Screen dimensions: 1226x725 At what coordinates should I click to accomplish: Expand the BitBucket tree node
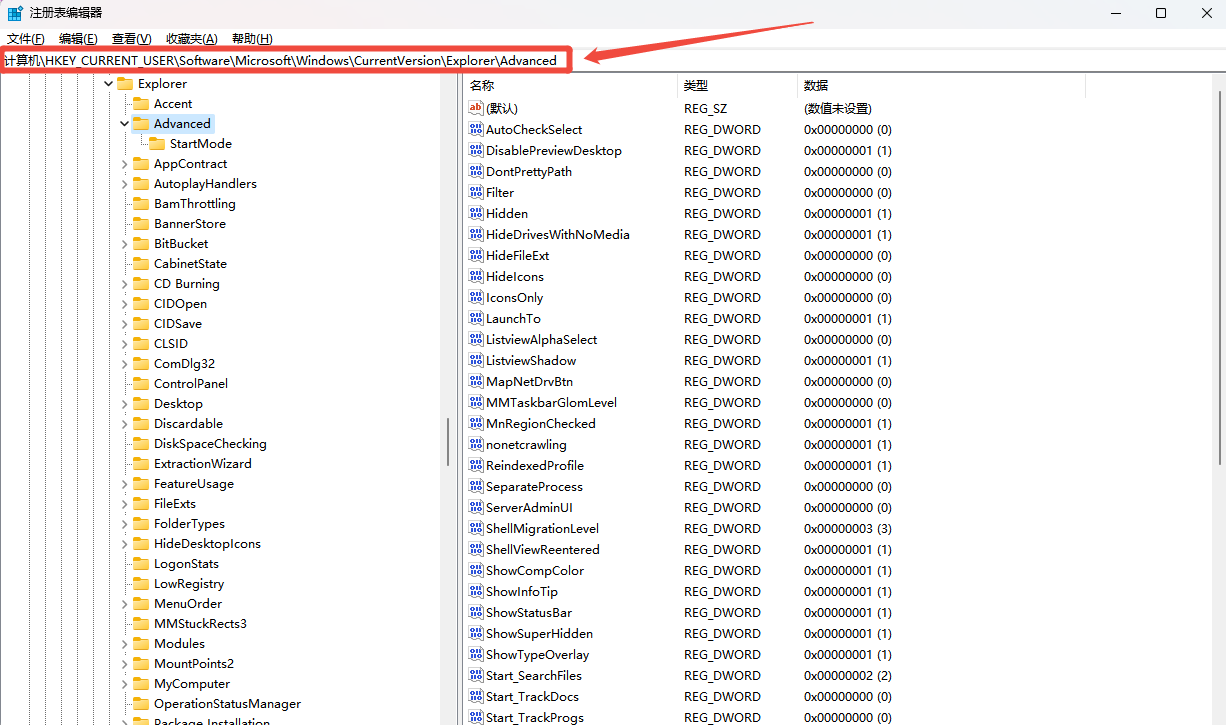[124, 244]
